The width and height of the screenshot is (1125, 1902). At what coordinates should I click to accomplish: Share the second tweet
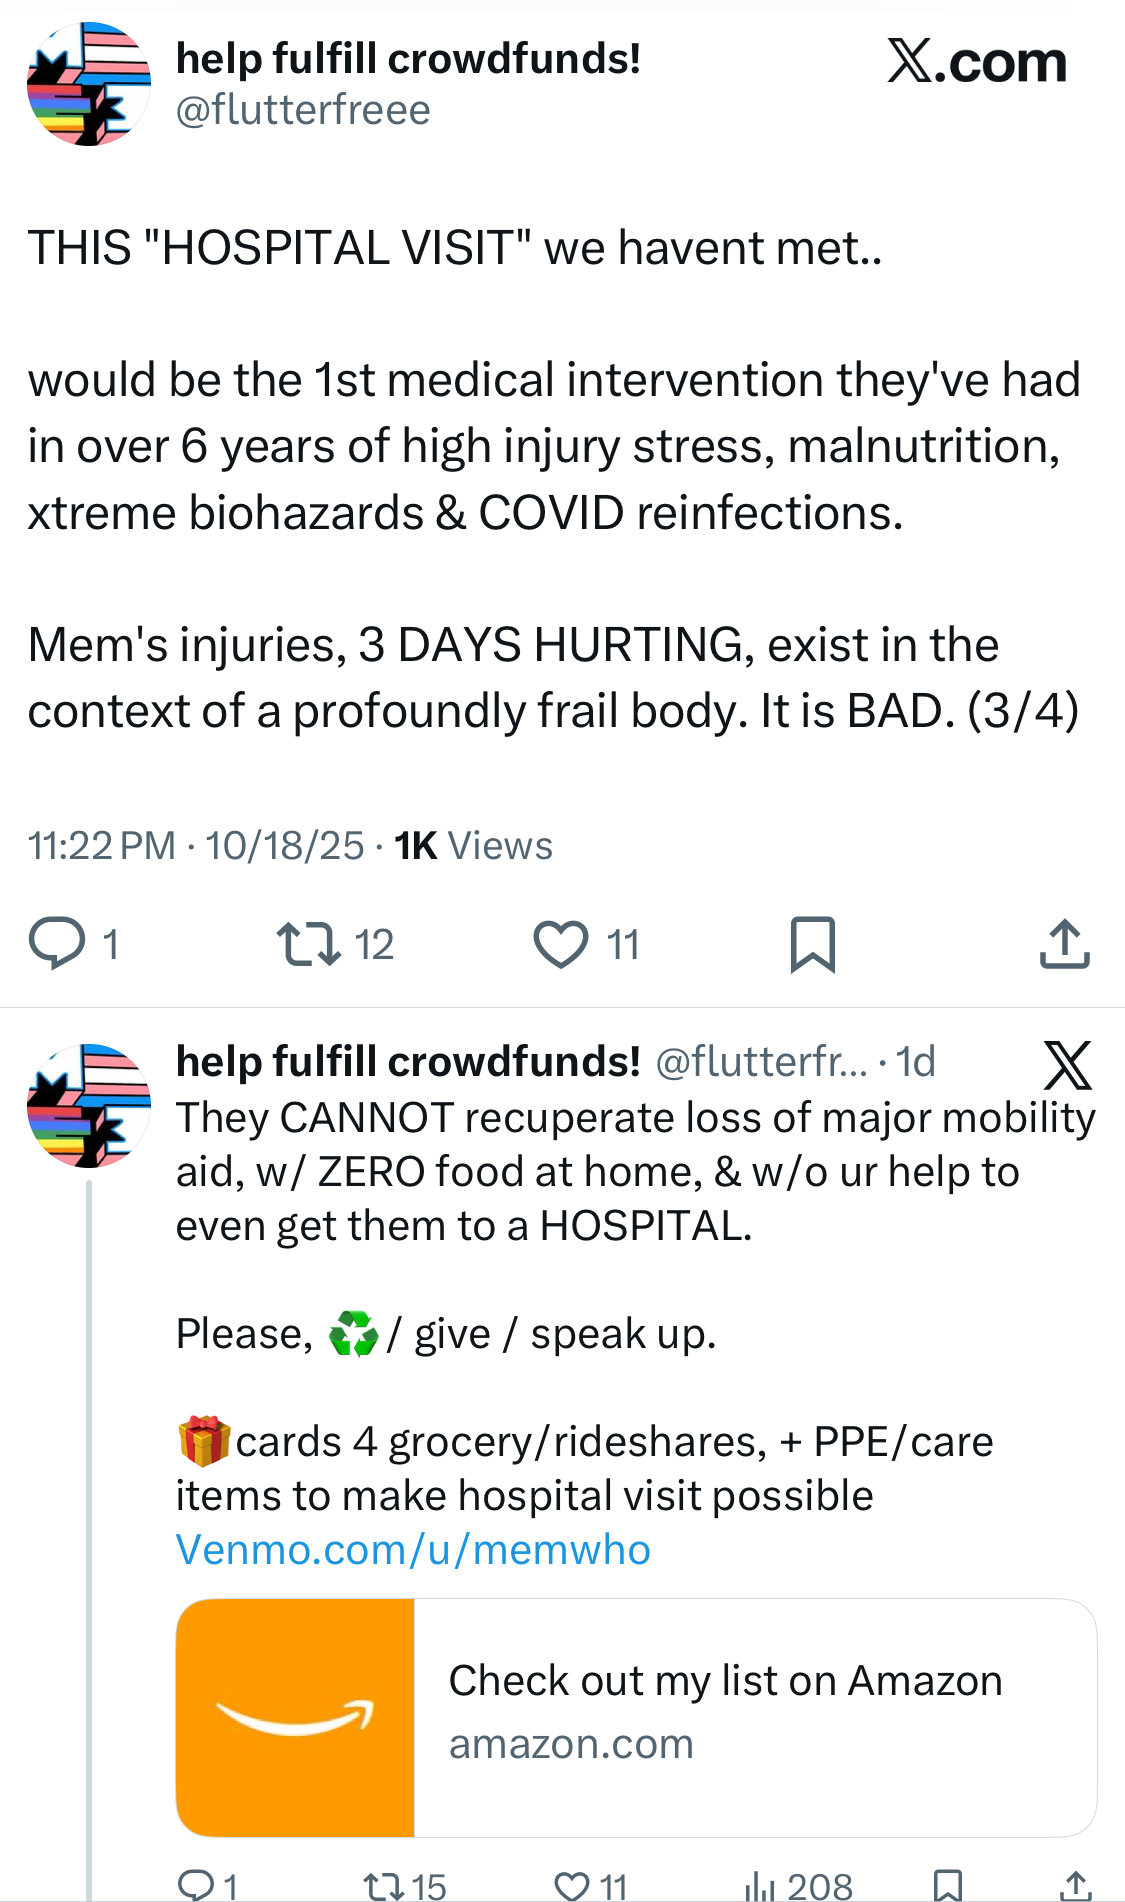[x=1075, y=1886]
